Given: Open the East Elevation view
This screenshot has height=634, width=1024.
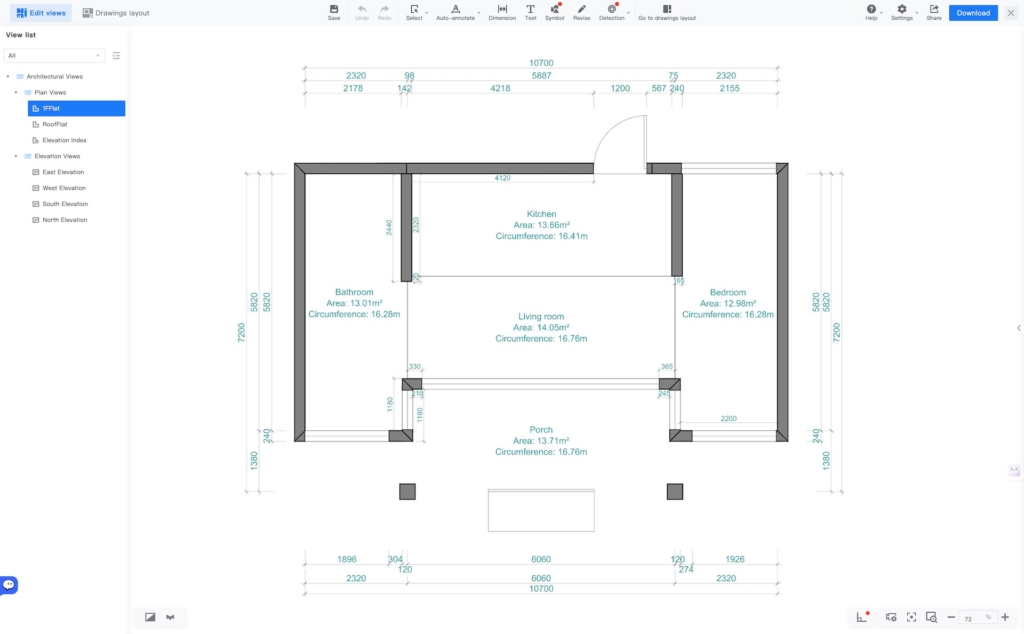Looking at the screenshot, I should tap(63, 172).
